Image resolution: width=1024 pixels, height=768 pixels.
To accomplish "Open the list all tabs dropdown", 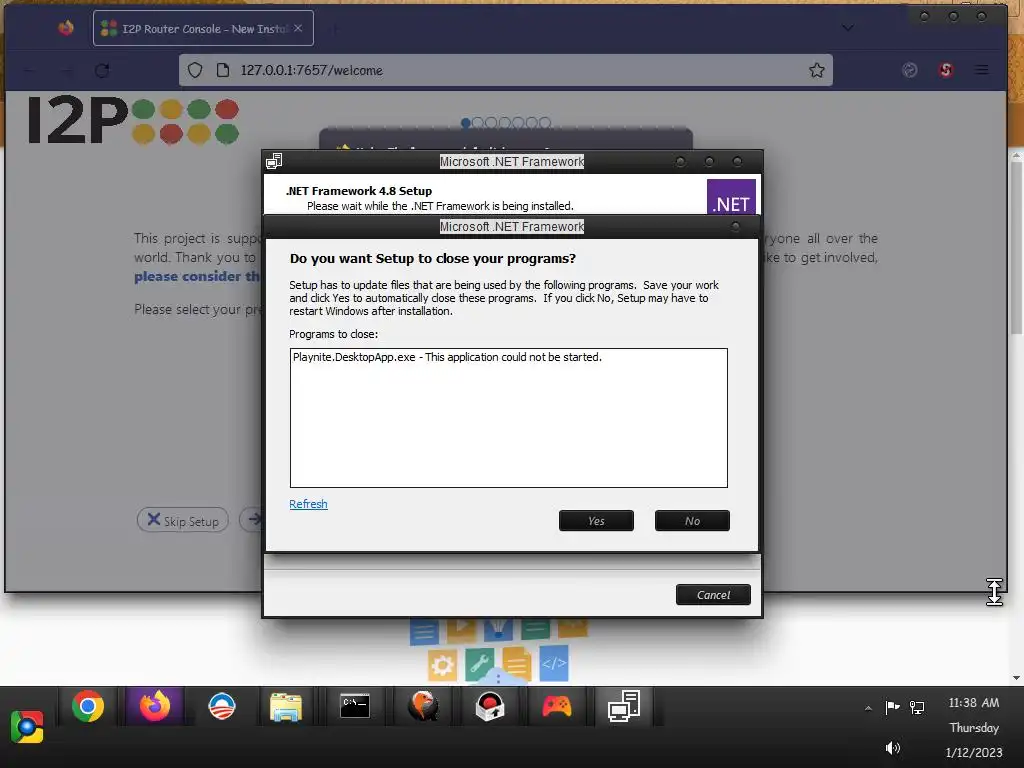I will 848,28.
